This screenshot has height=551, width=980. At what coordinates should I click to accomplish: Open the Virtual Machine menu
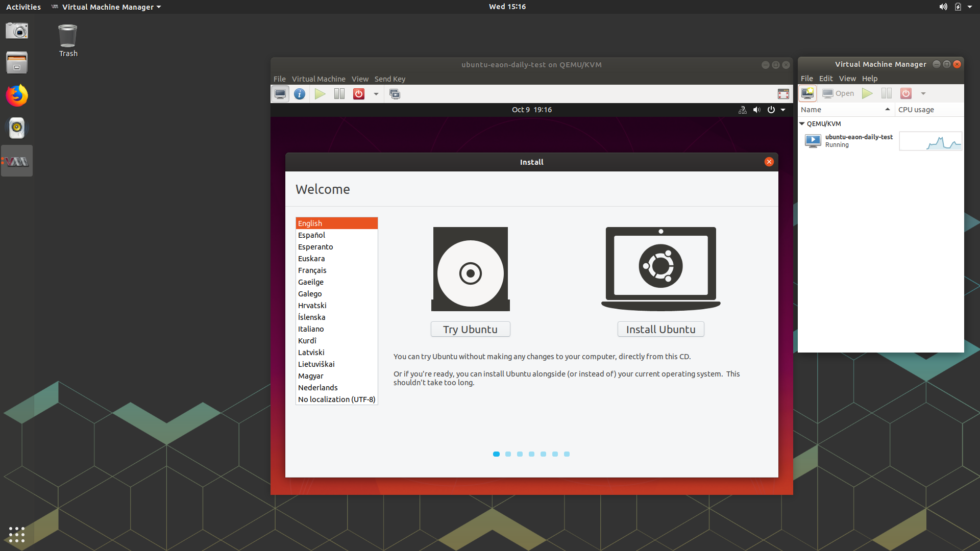(x=318, y=79)
